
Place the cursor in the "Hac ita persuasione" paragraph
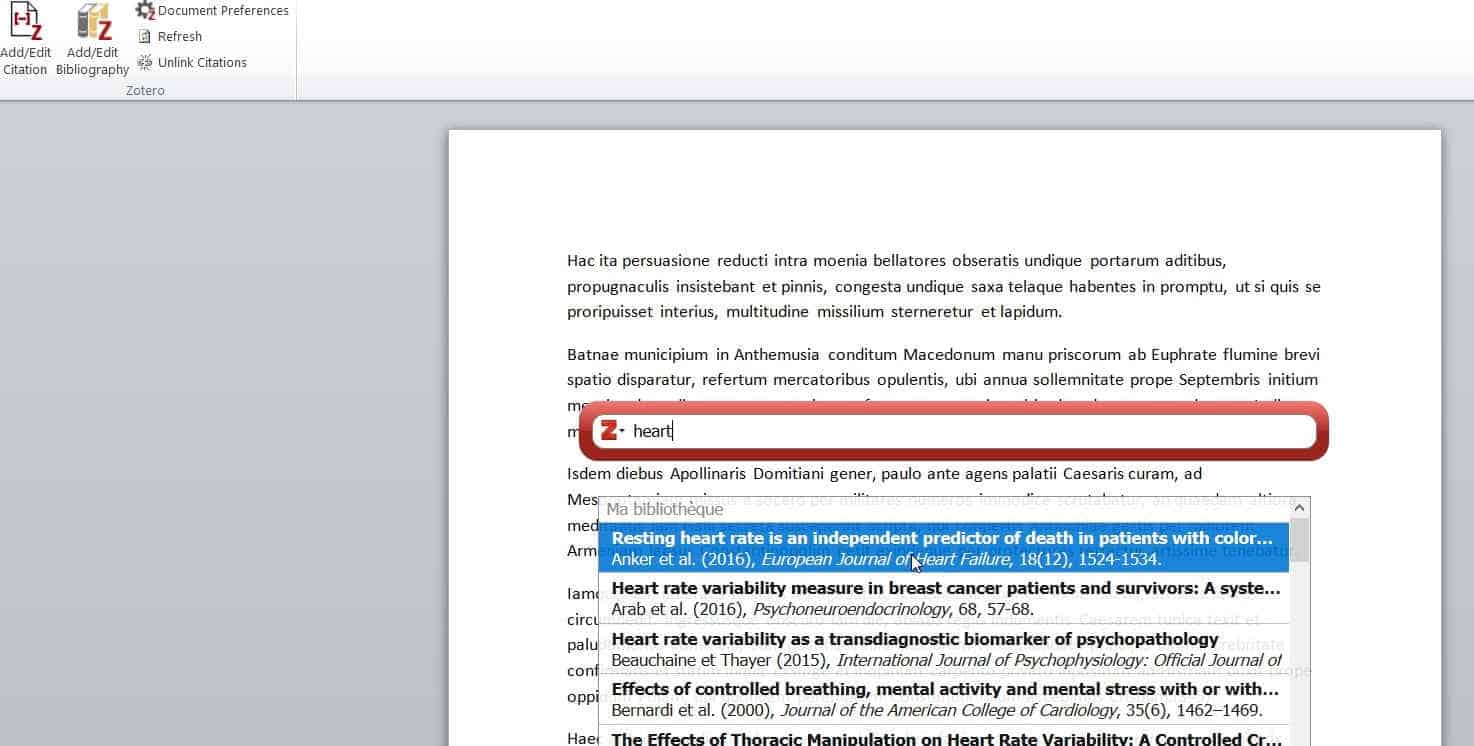point(943,286)
